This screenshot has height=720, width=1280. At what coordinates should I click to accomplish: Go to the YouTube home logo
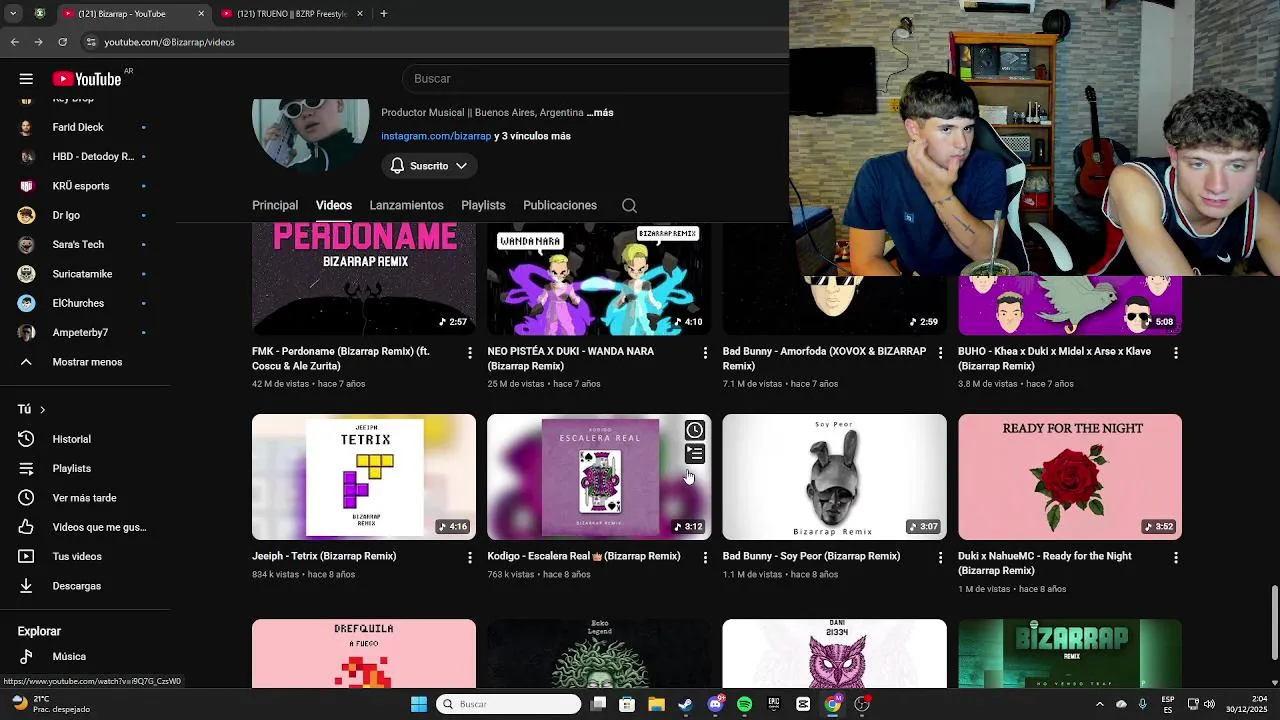point(87,79)
